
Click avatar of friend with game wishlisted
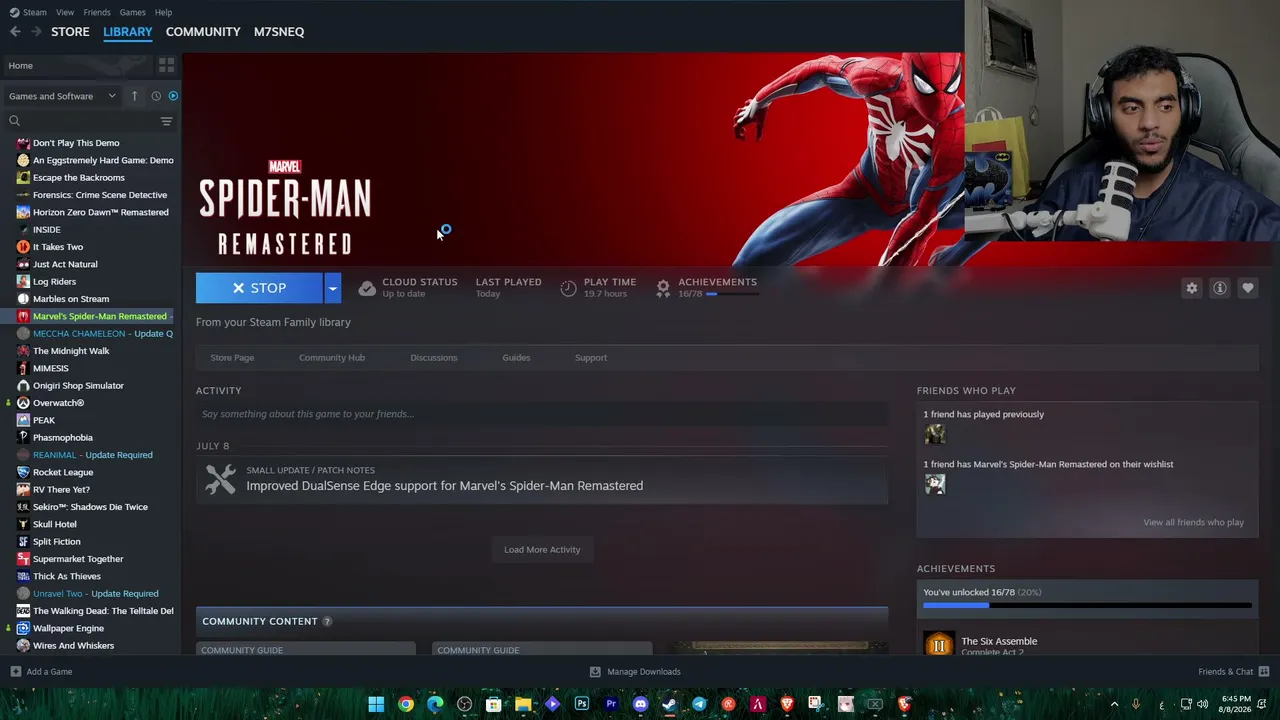[x=935, y=484]
